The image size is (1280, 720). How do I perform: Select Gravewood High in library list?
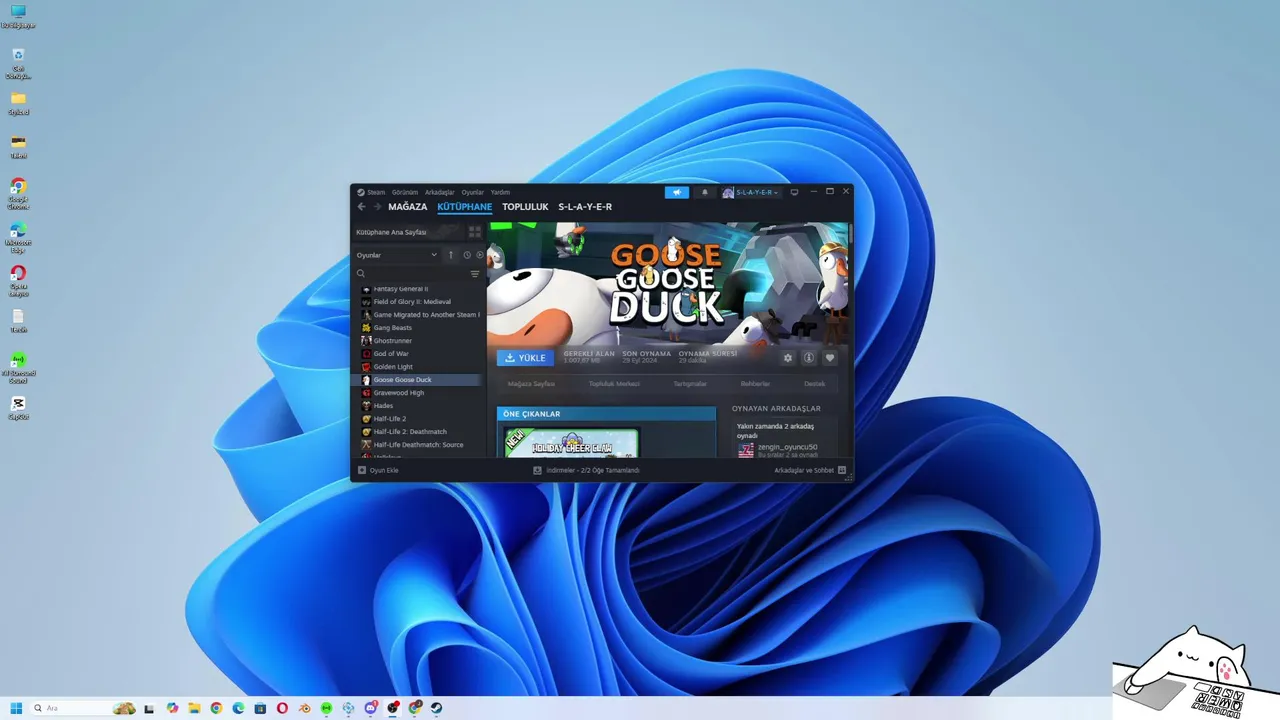[399, 393]
